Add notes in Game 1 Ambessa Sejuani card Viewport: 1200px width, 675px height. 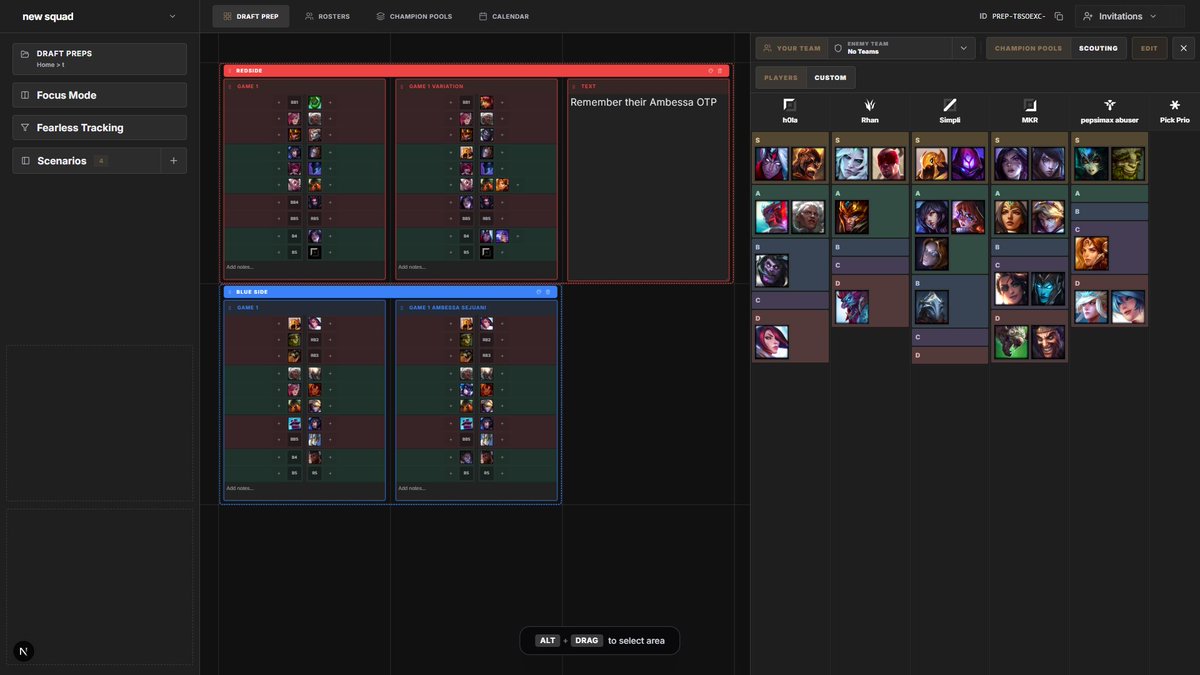click(476, 488)
